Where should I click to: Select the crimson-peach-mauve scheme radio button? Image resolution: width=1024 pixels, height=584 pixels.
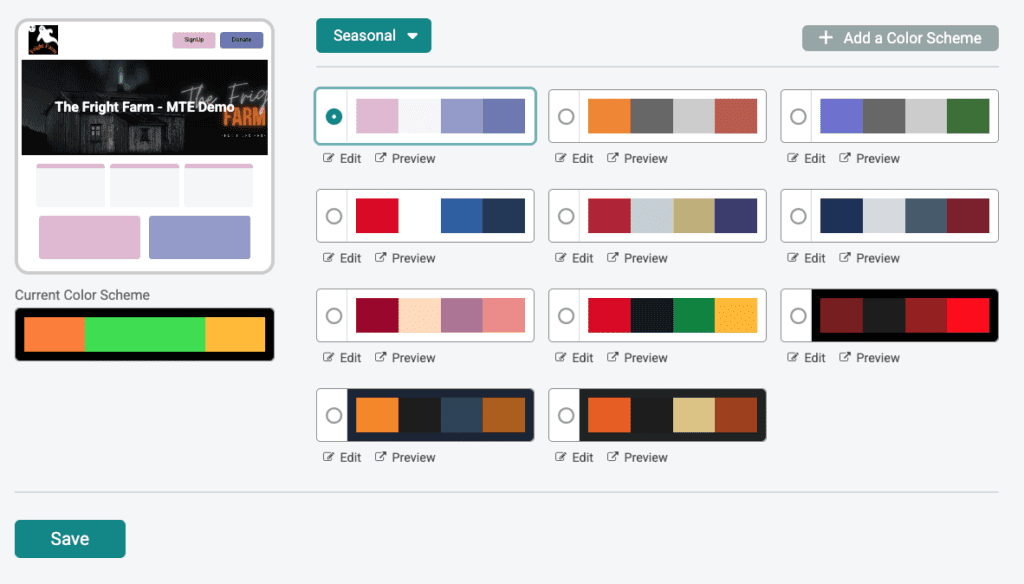[334, 316]
